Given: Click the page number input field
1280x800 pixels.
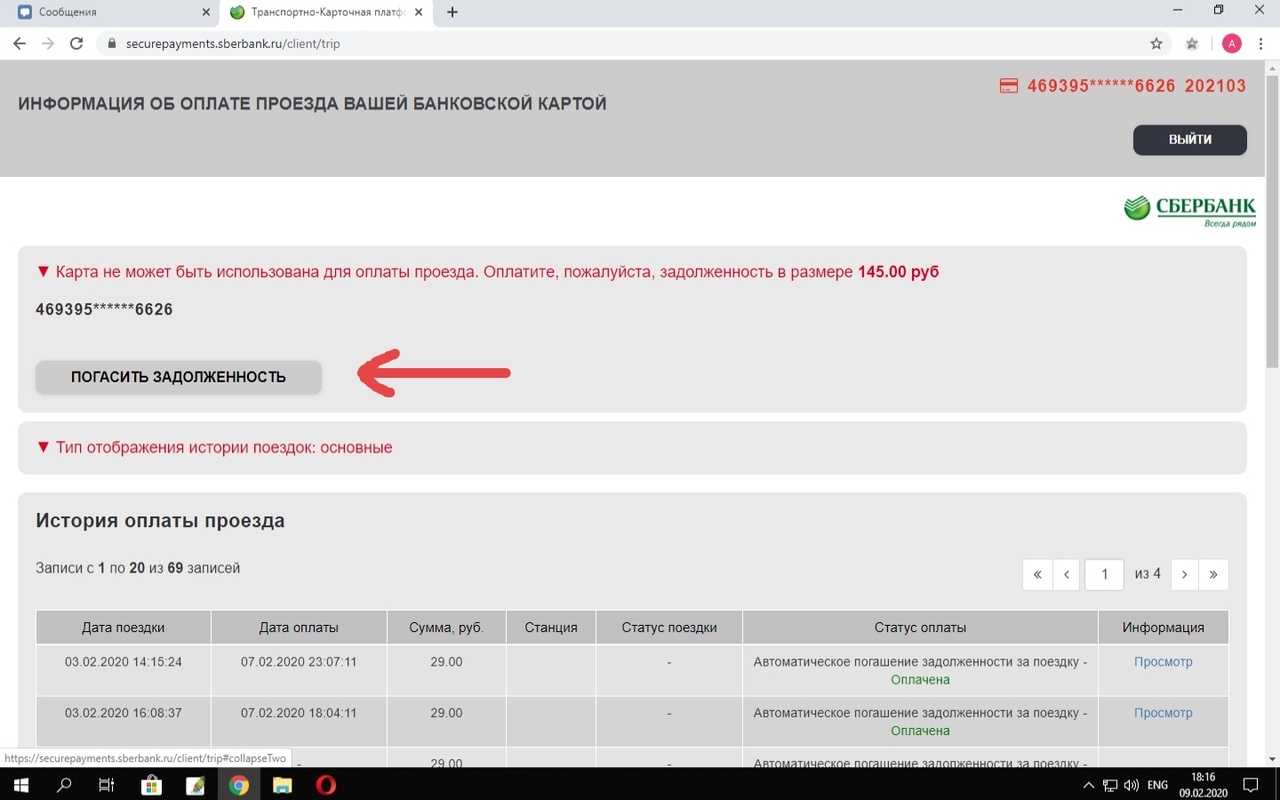Looking at the screenshot, I should (1104, 574).
